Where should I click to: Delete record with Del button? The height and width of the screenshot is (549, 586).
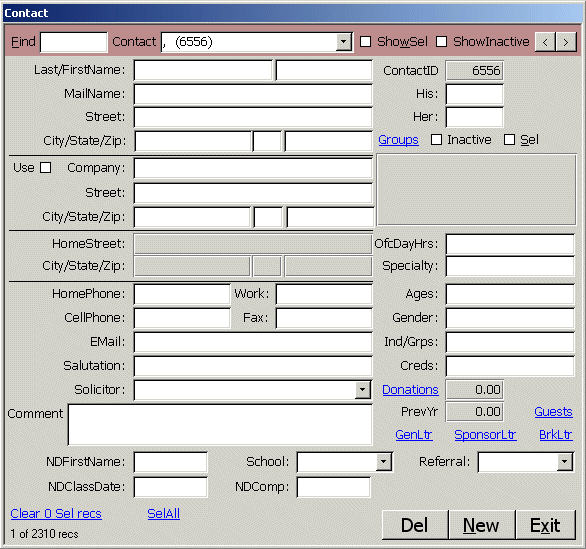[x=414, y=525]
